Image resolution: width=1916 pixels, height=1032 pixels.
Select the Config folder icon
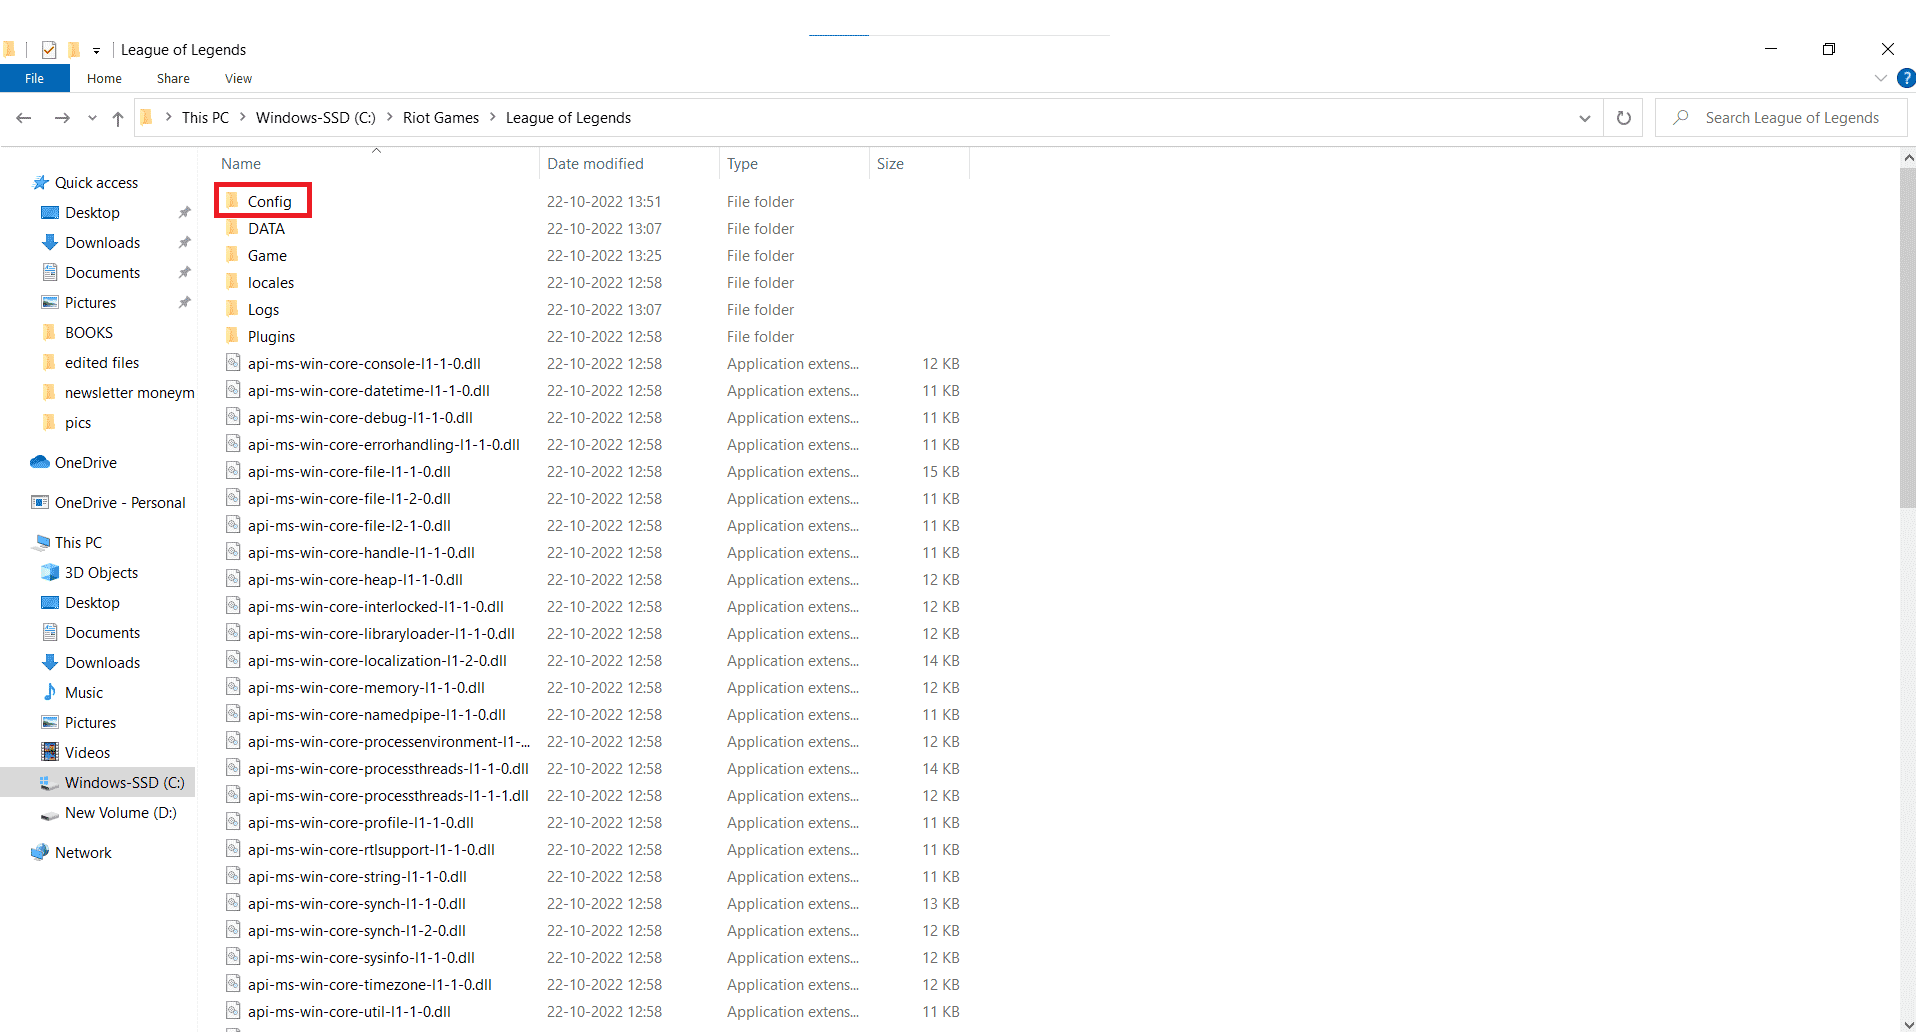click(232, 201)
